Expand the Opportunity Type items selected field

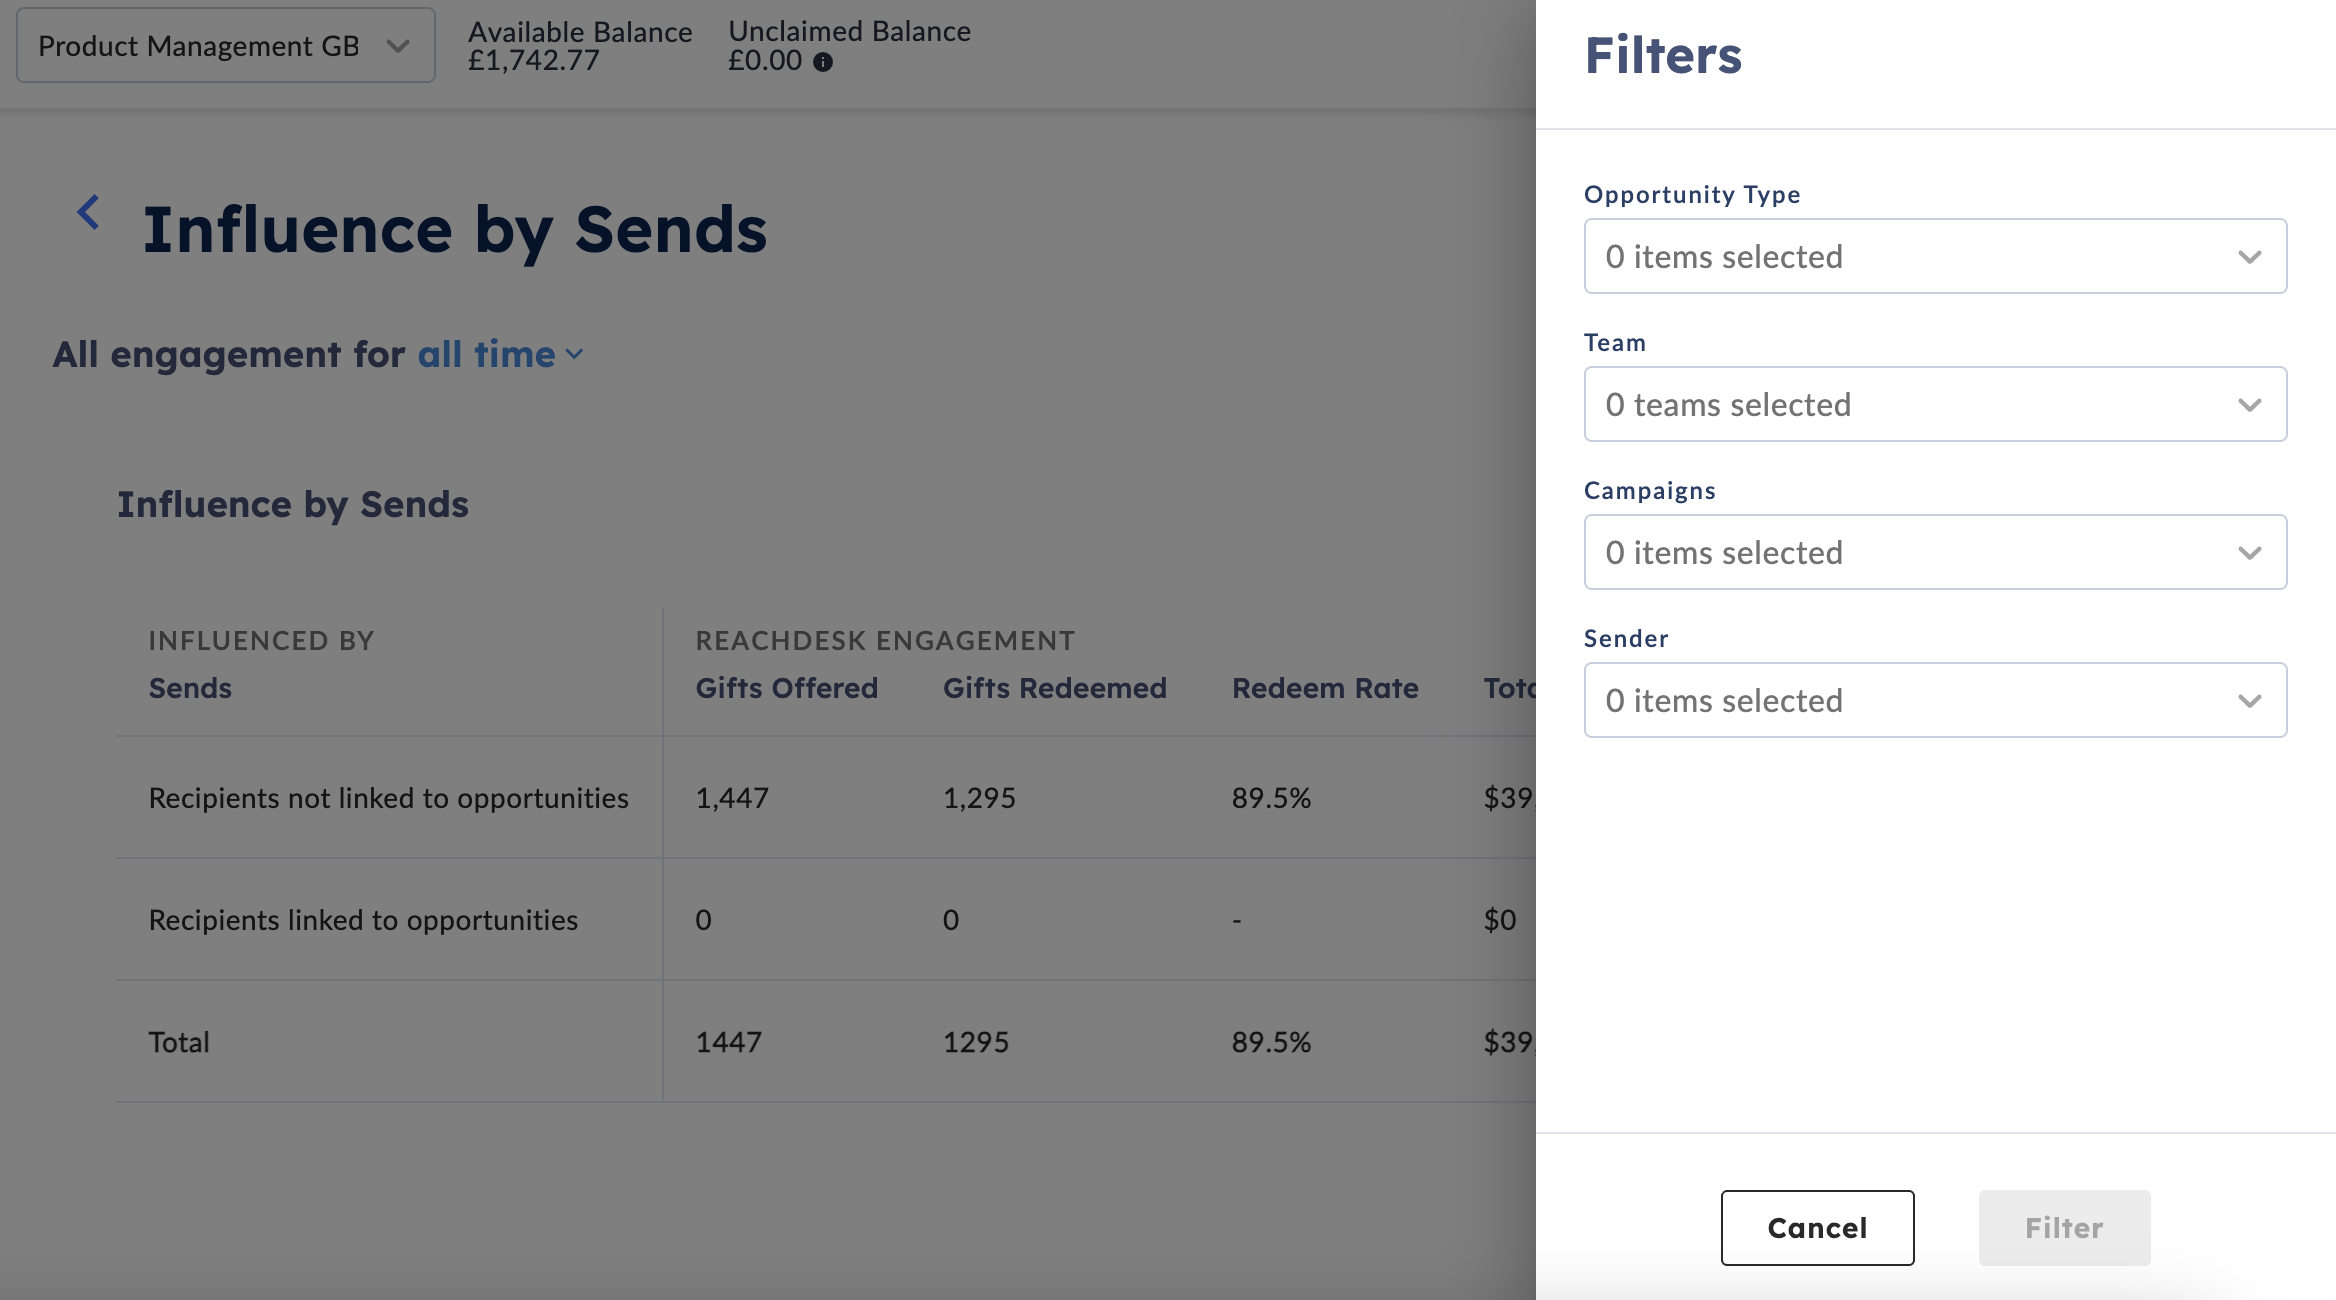(1935, 256)
